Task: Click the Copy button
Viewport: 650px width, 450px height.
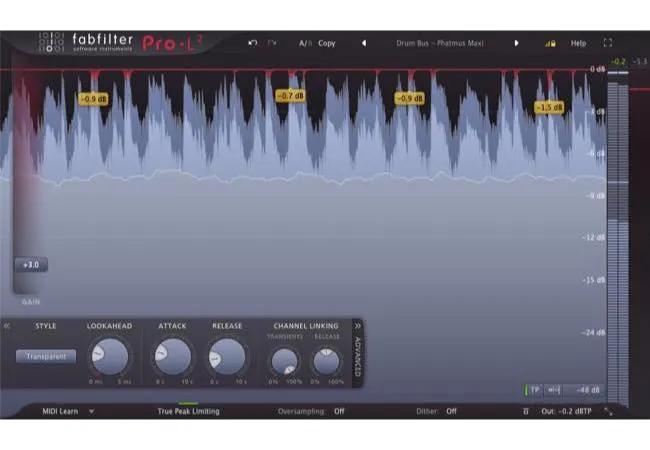Action: point(327,43)
